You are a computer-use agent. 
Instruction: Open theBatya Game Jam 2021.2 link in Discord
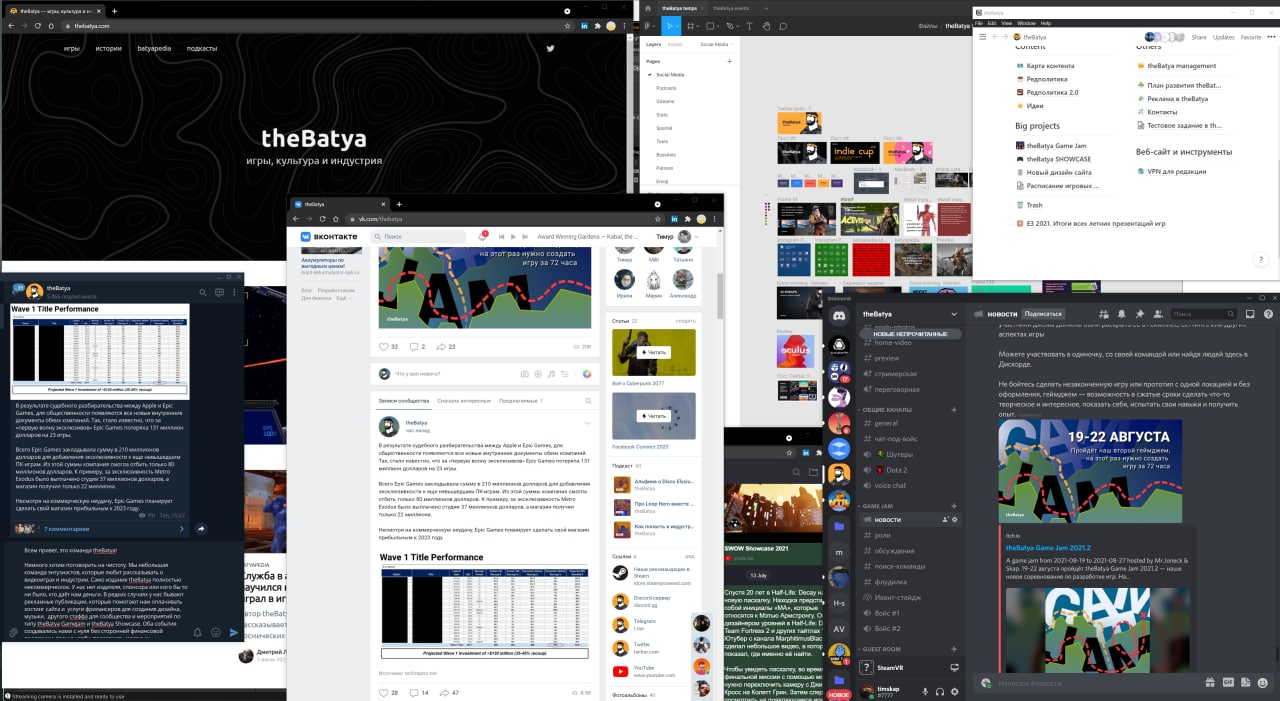click(1047, 548)
